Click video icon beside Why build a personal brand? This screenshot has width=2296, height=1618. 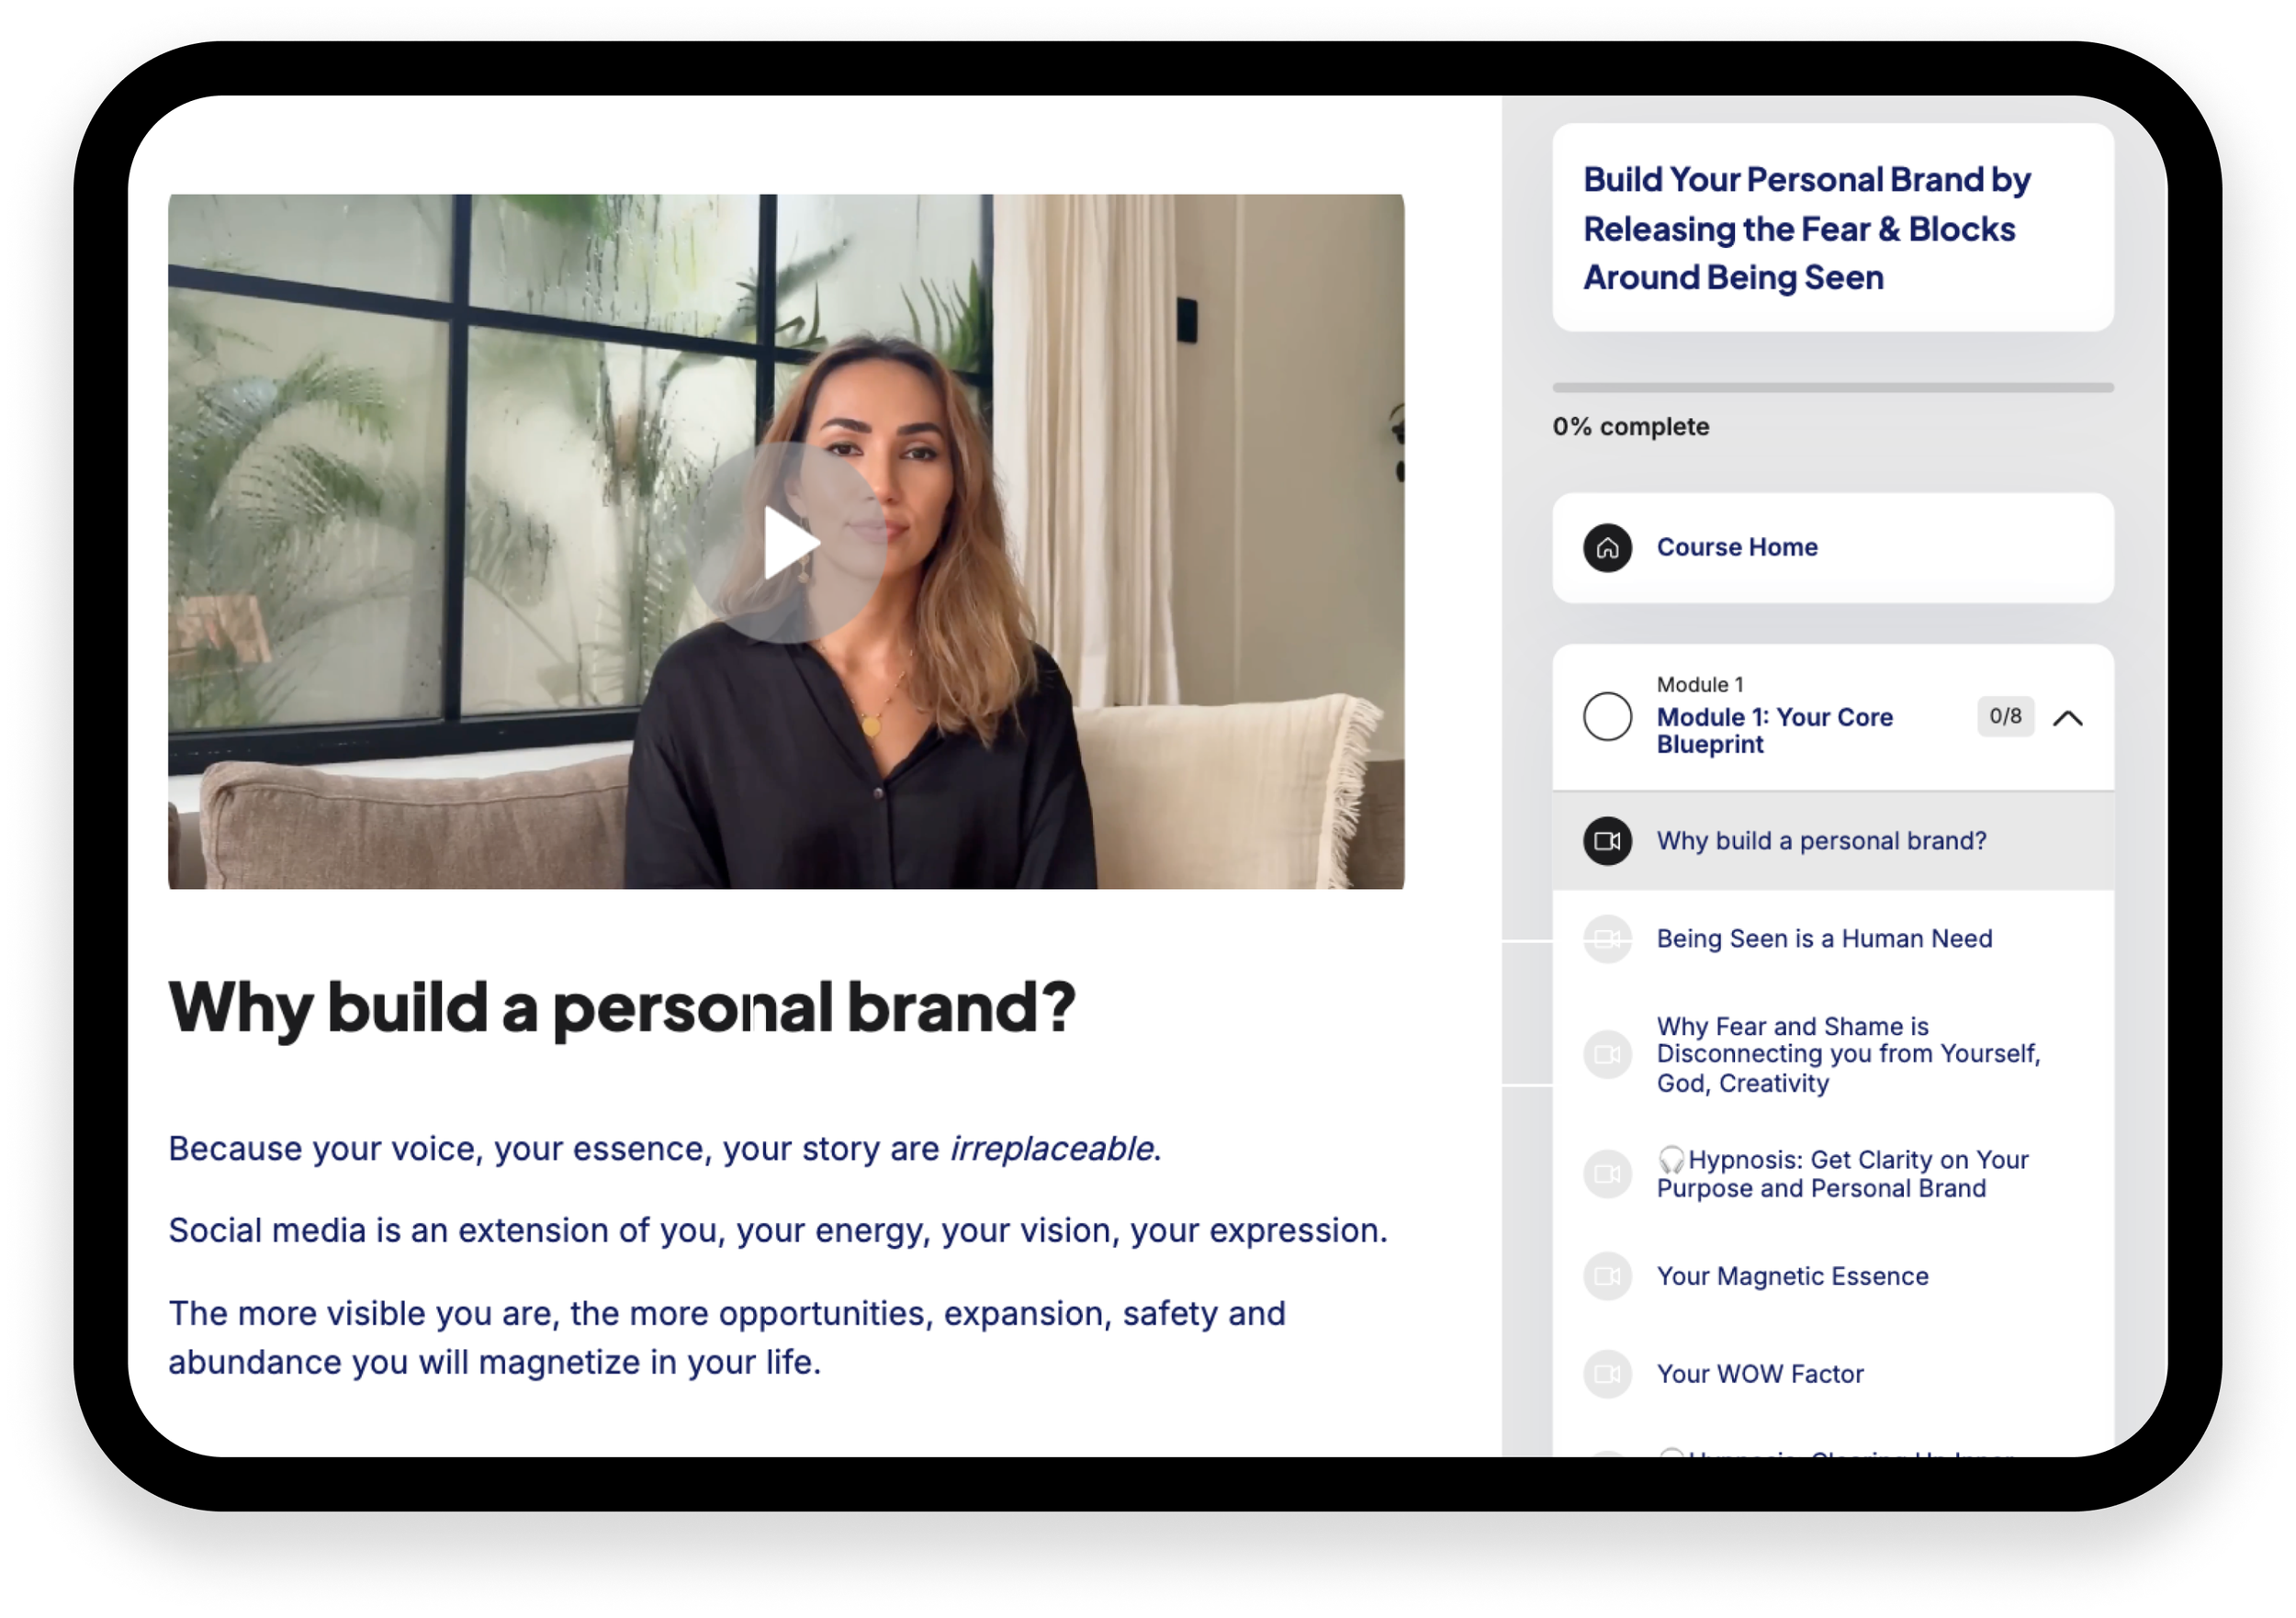coord(1608,841)
